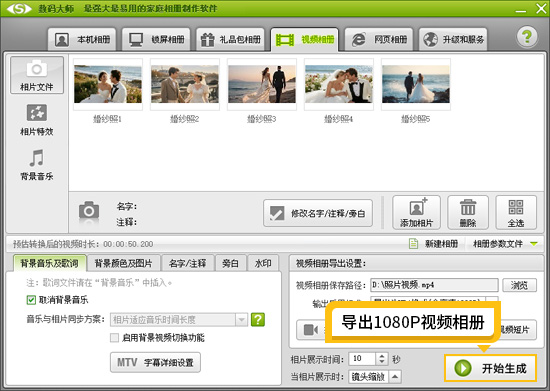Increase 相片展示时间 with the up stepper
This screenshot has width=550, height=391.
coord(382,356)
